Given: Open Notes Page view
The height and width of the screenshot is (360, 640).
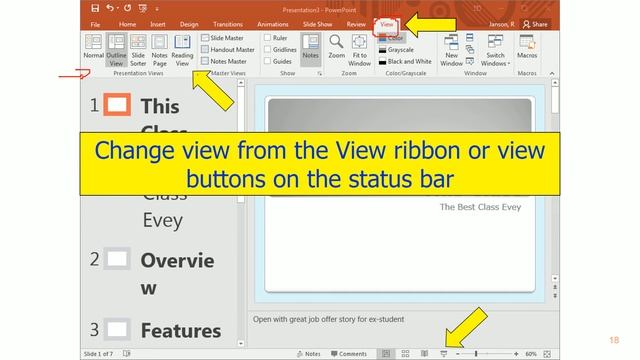Looking at the screenshot, I should click(x=159, y=50).
